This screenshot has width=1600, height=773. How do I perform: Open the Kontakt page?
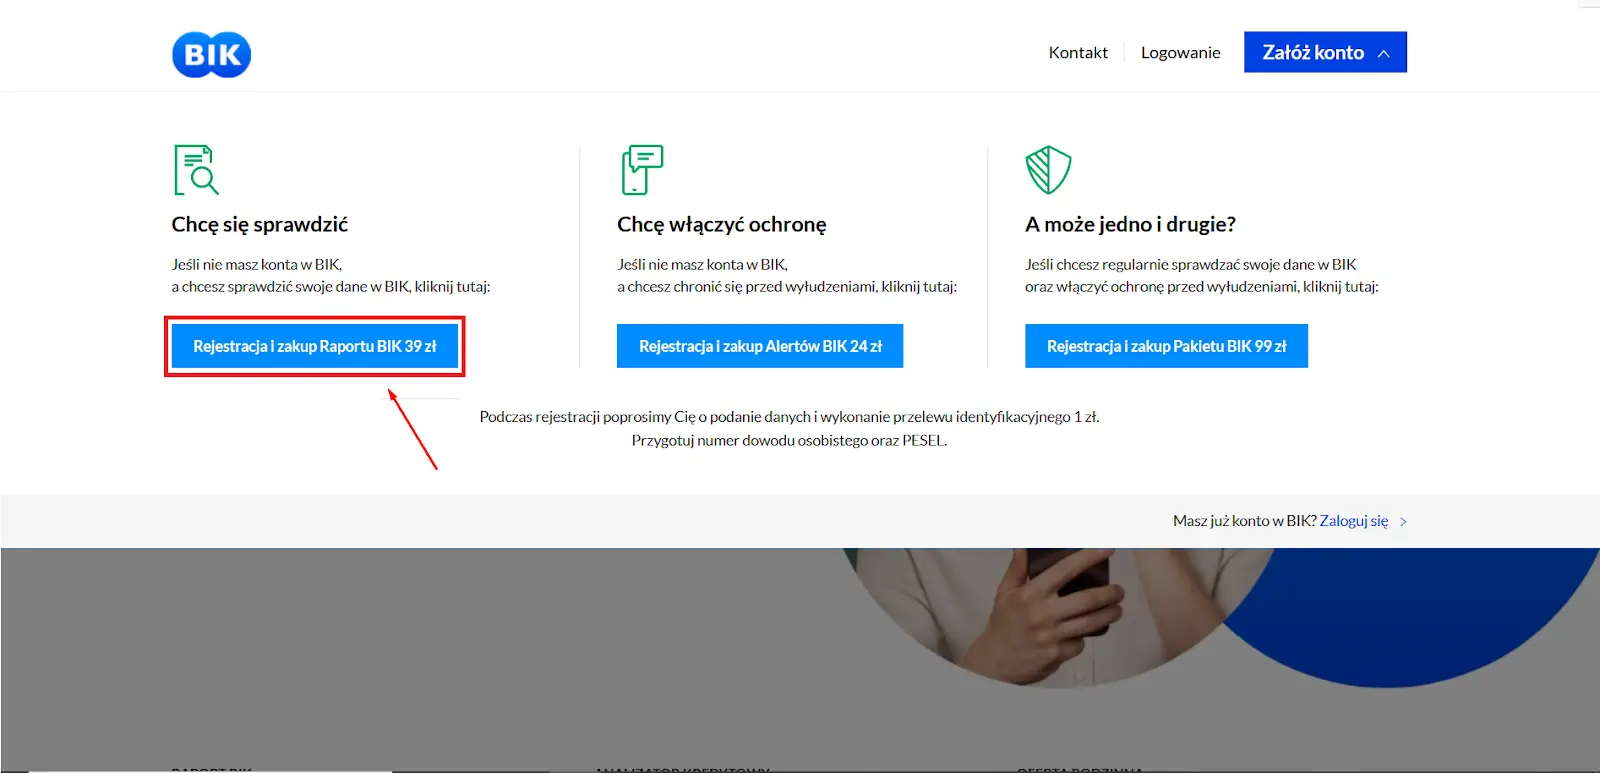(1078, 52)
